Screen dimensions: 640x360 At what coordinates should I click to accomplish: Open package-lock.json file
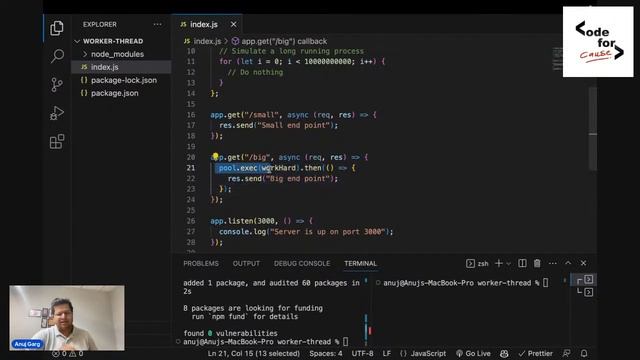[124, 80]
